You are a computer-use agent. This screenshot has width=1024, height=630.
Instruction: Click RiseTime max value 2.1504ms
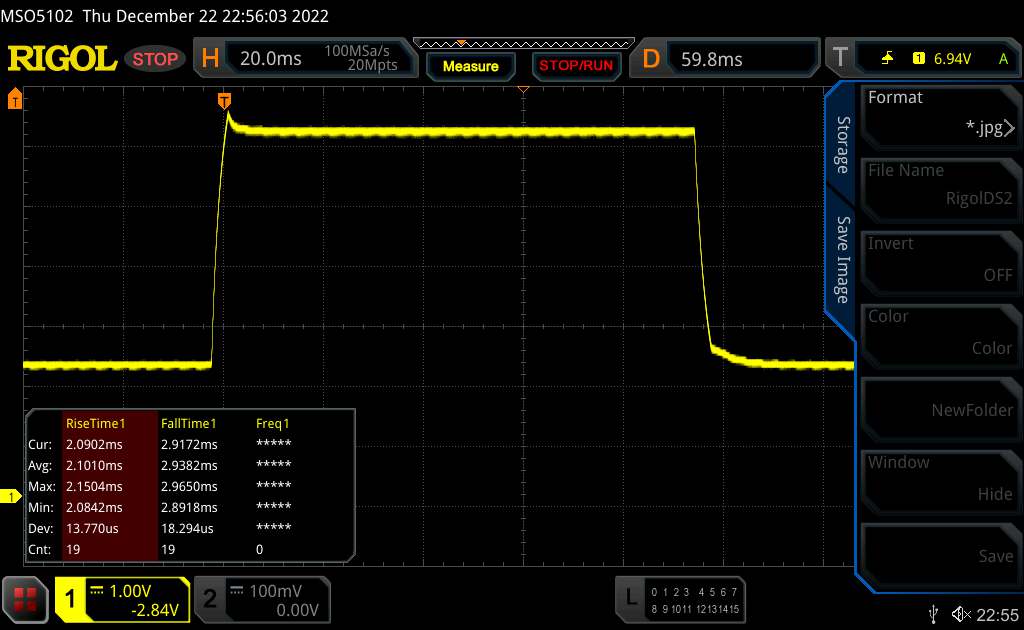coord(94,486)
